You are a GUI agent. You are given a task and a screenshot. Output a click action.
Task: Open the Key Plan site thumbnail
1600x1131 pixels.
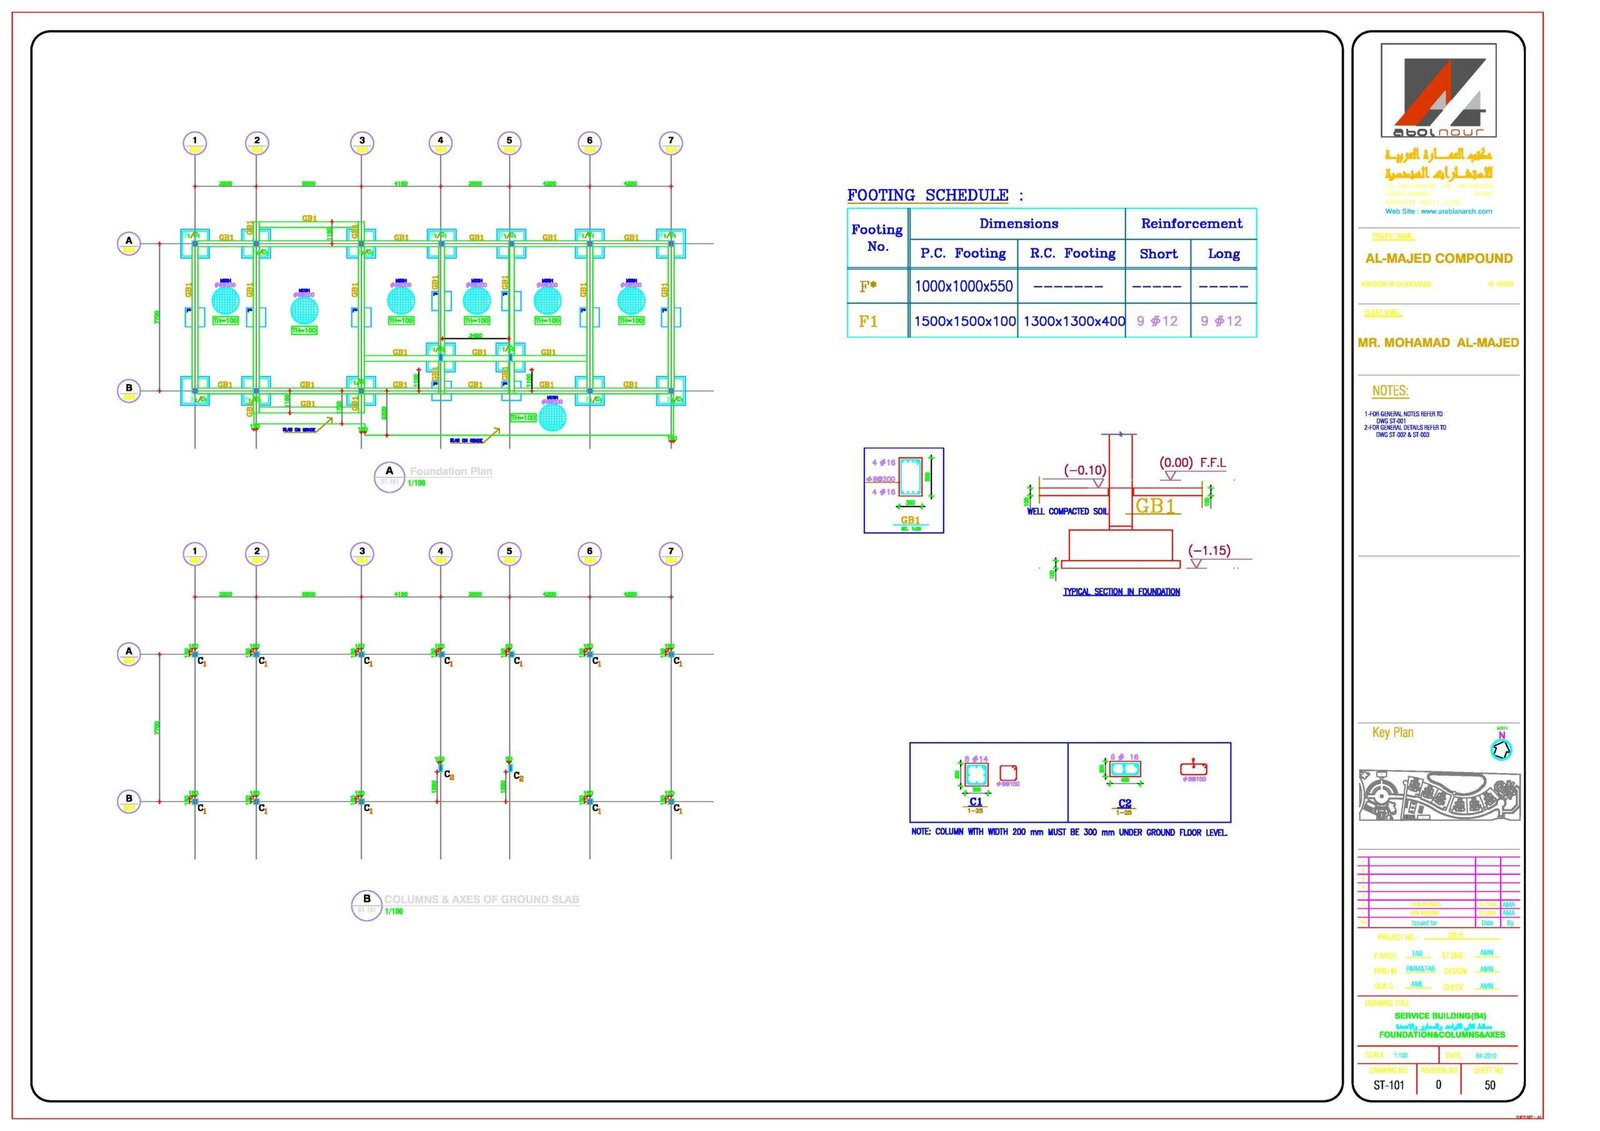(1438, 795)
